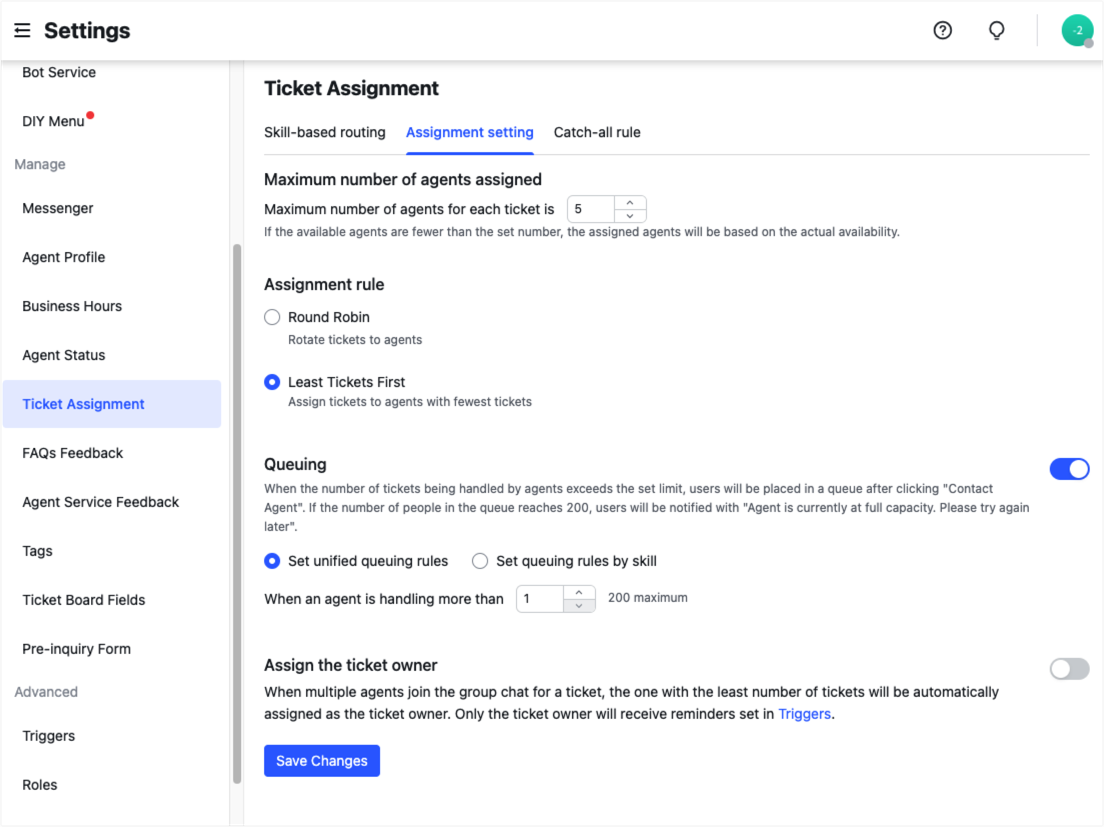
Task: Open the Catch-all rule tab
Action: click(x=597, y=132)
